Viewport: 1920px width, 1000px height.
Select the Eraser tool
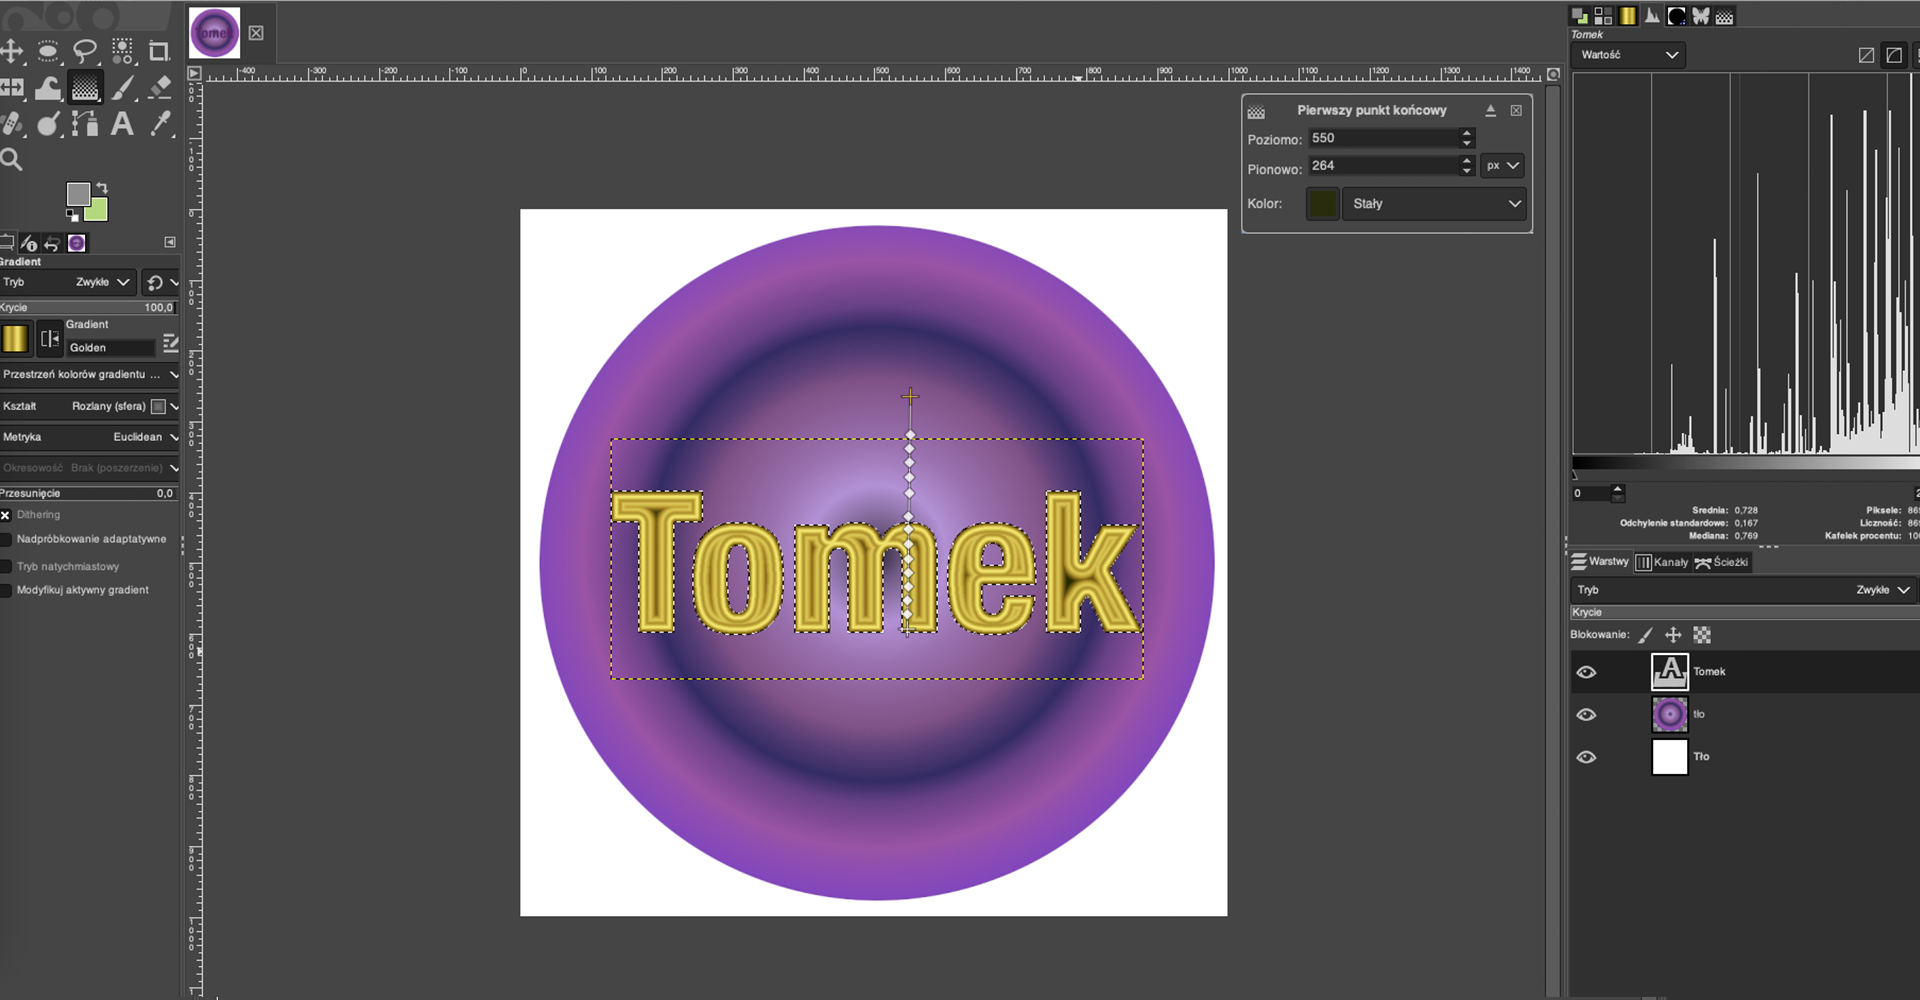click(x=159, y=88)
